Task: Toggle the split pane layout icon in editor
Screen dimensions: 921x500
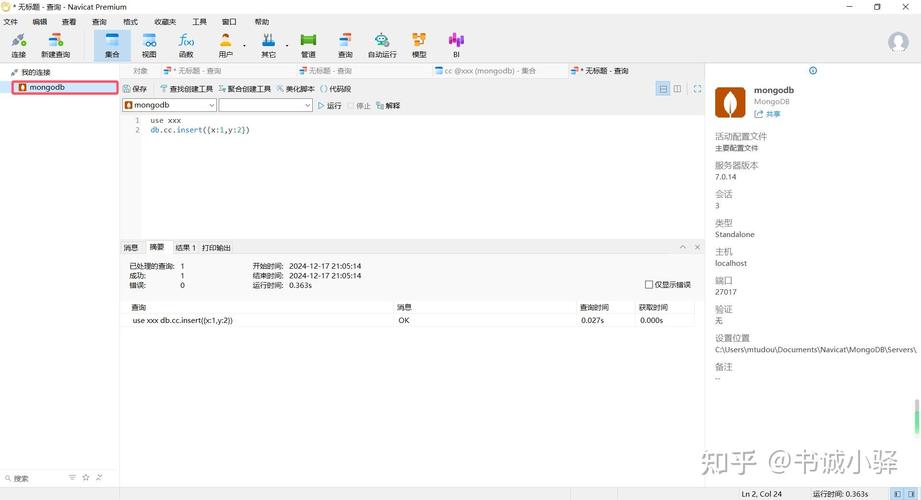Action: 677,89
